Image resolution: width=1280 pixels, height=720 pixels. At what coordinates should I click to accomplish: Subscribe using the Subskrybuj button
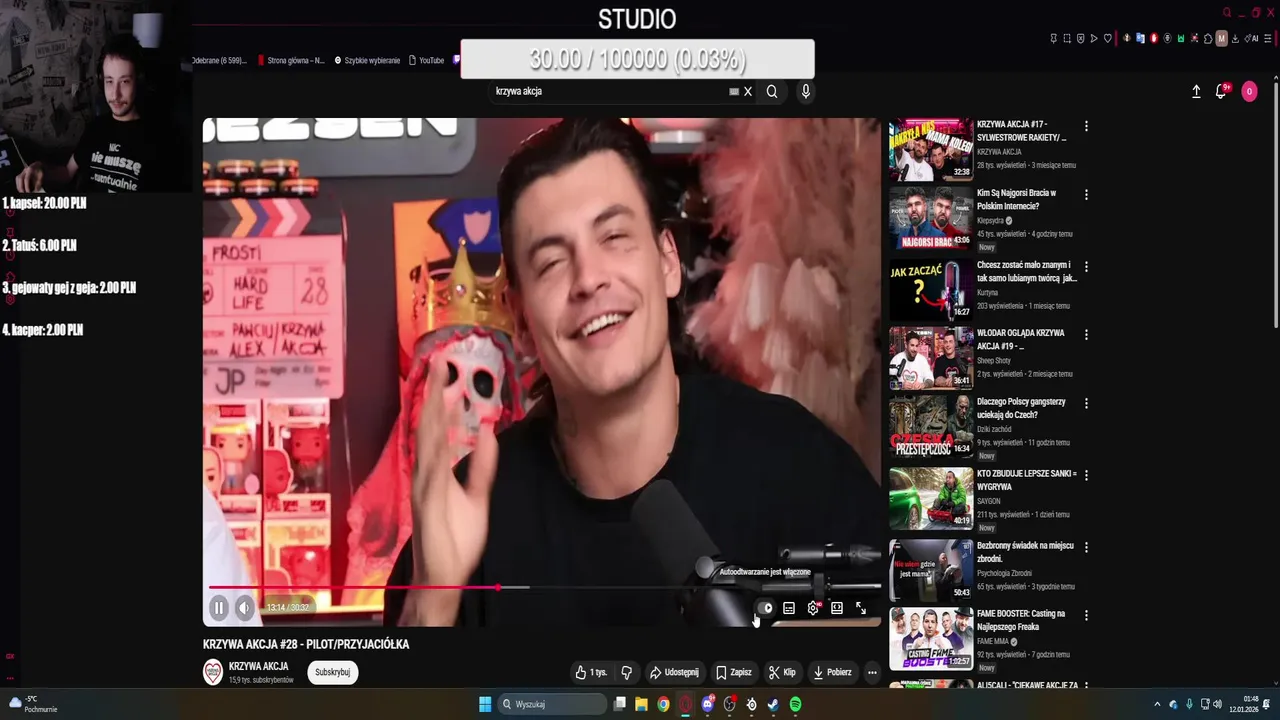[x=332, y=672]
